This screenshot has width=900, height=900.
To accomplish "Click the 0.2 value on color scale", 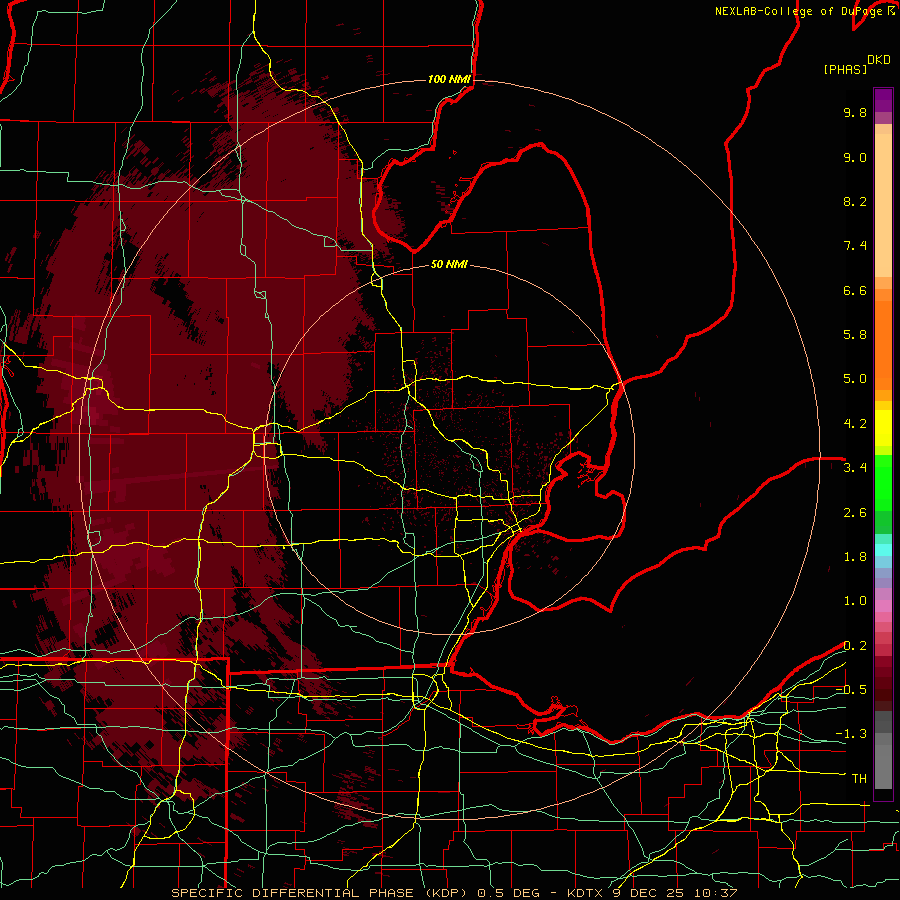I will 855,646.
